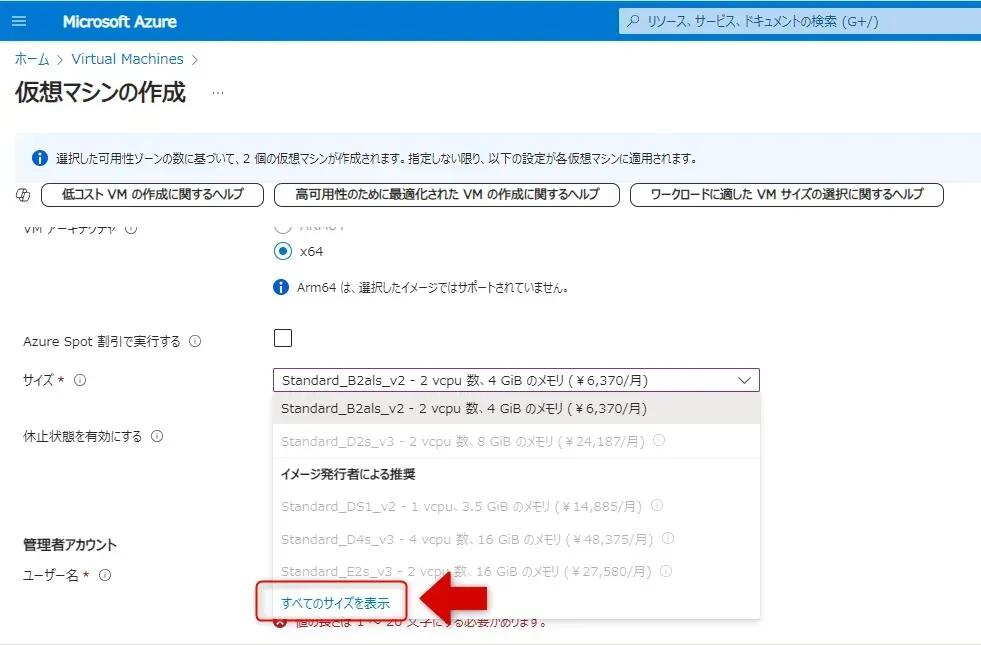Open the Azure portal hamburger menu

click(x=18, y=21)
